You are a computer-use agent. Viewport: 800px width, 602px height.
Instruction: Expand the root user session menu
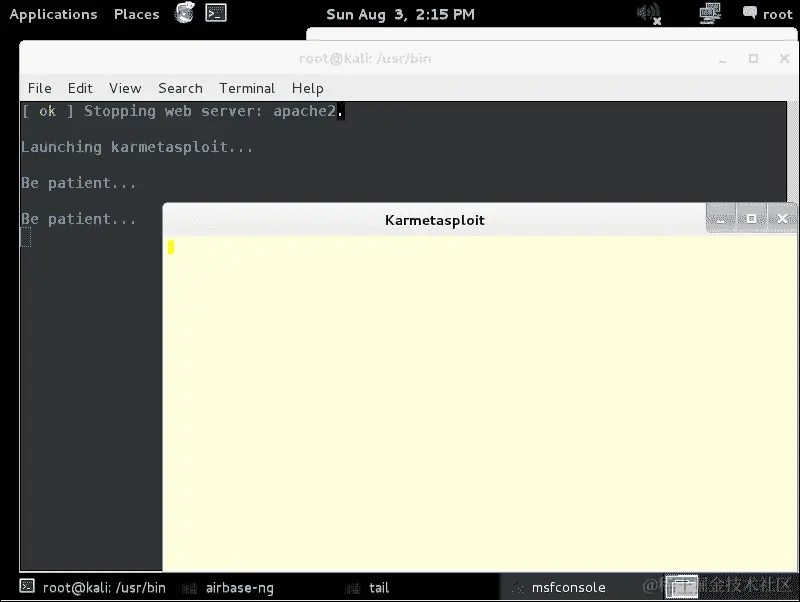(x=777, y=14)
